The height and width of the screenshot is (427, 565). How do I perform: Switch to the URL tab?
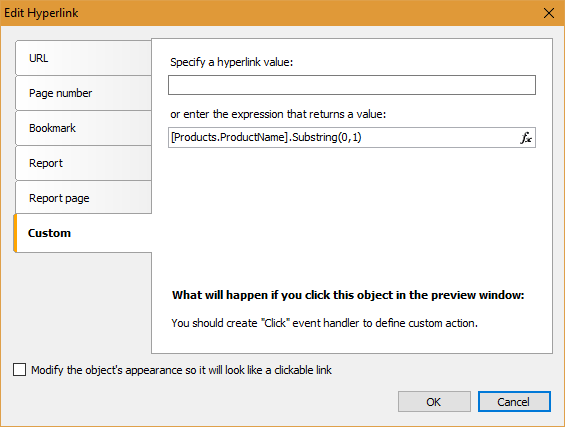tap(83, 58)
